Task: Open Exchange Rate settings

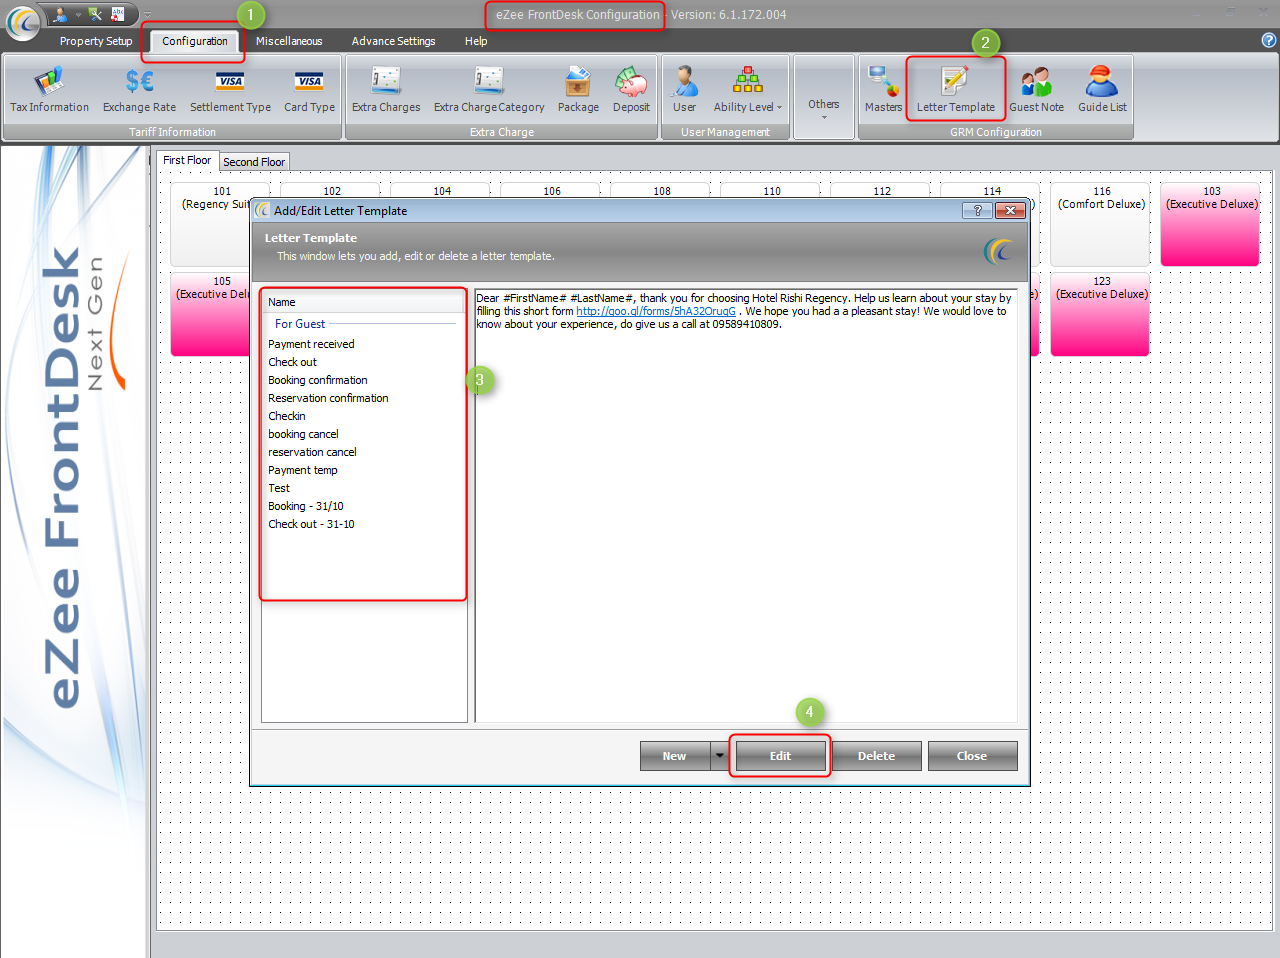Action: point(139,90)
